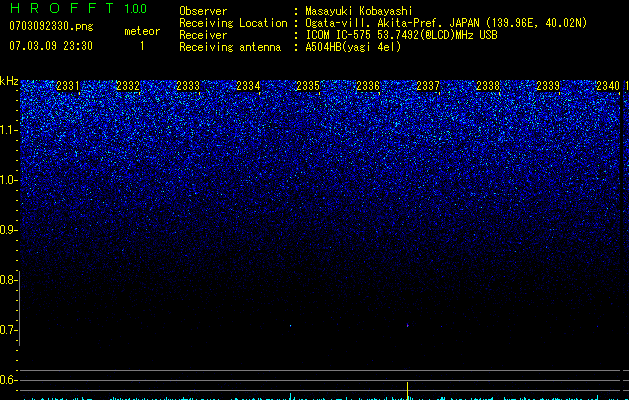Click the 1.1 kHz axis tick label
Screen dimensions: 629x400
[x=9, y=130]
